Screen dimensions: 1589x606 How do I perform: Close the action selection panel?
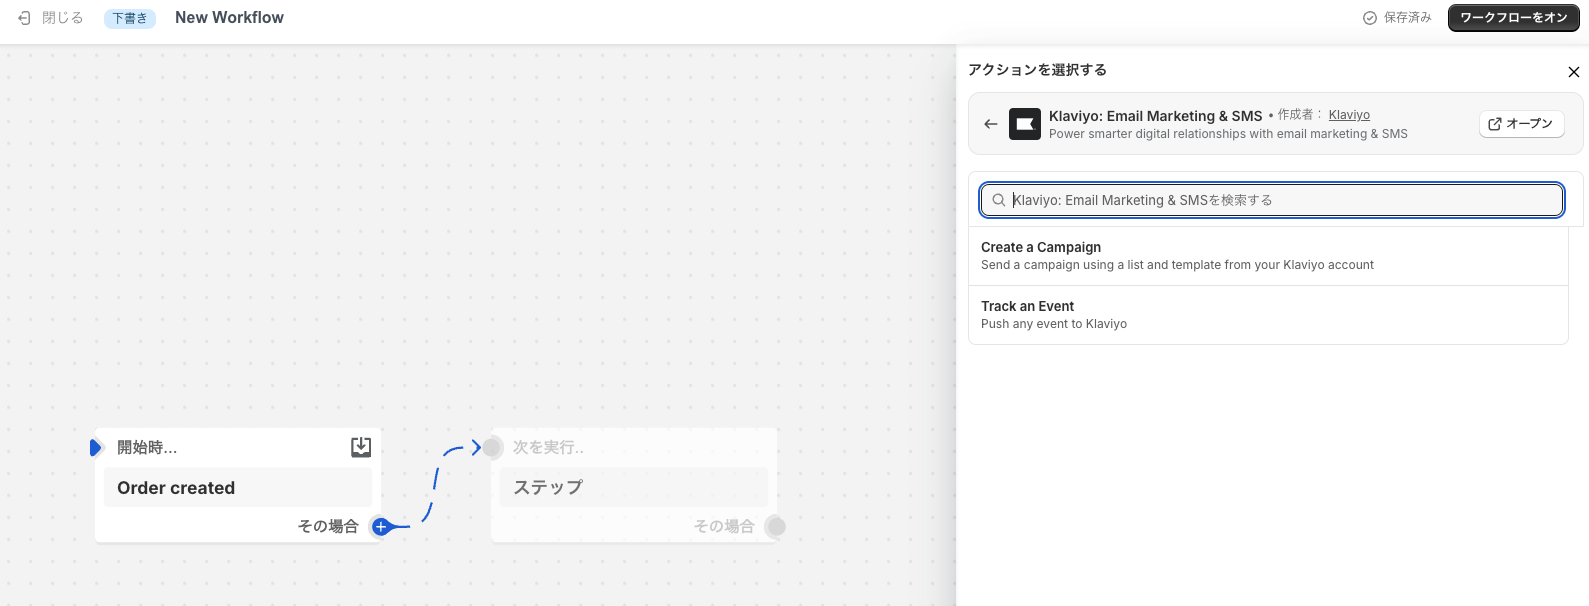(1574, 72)
